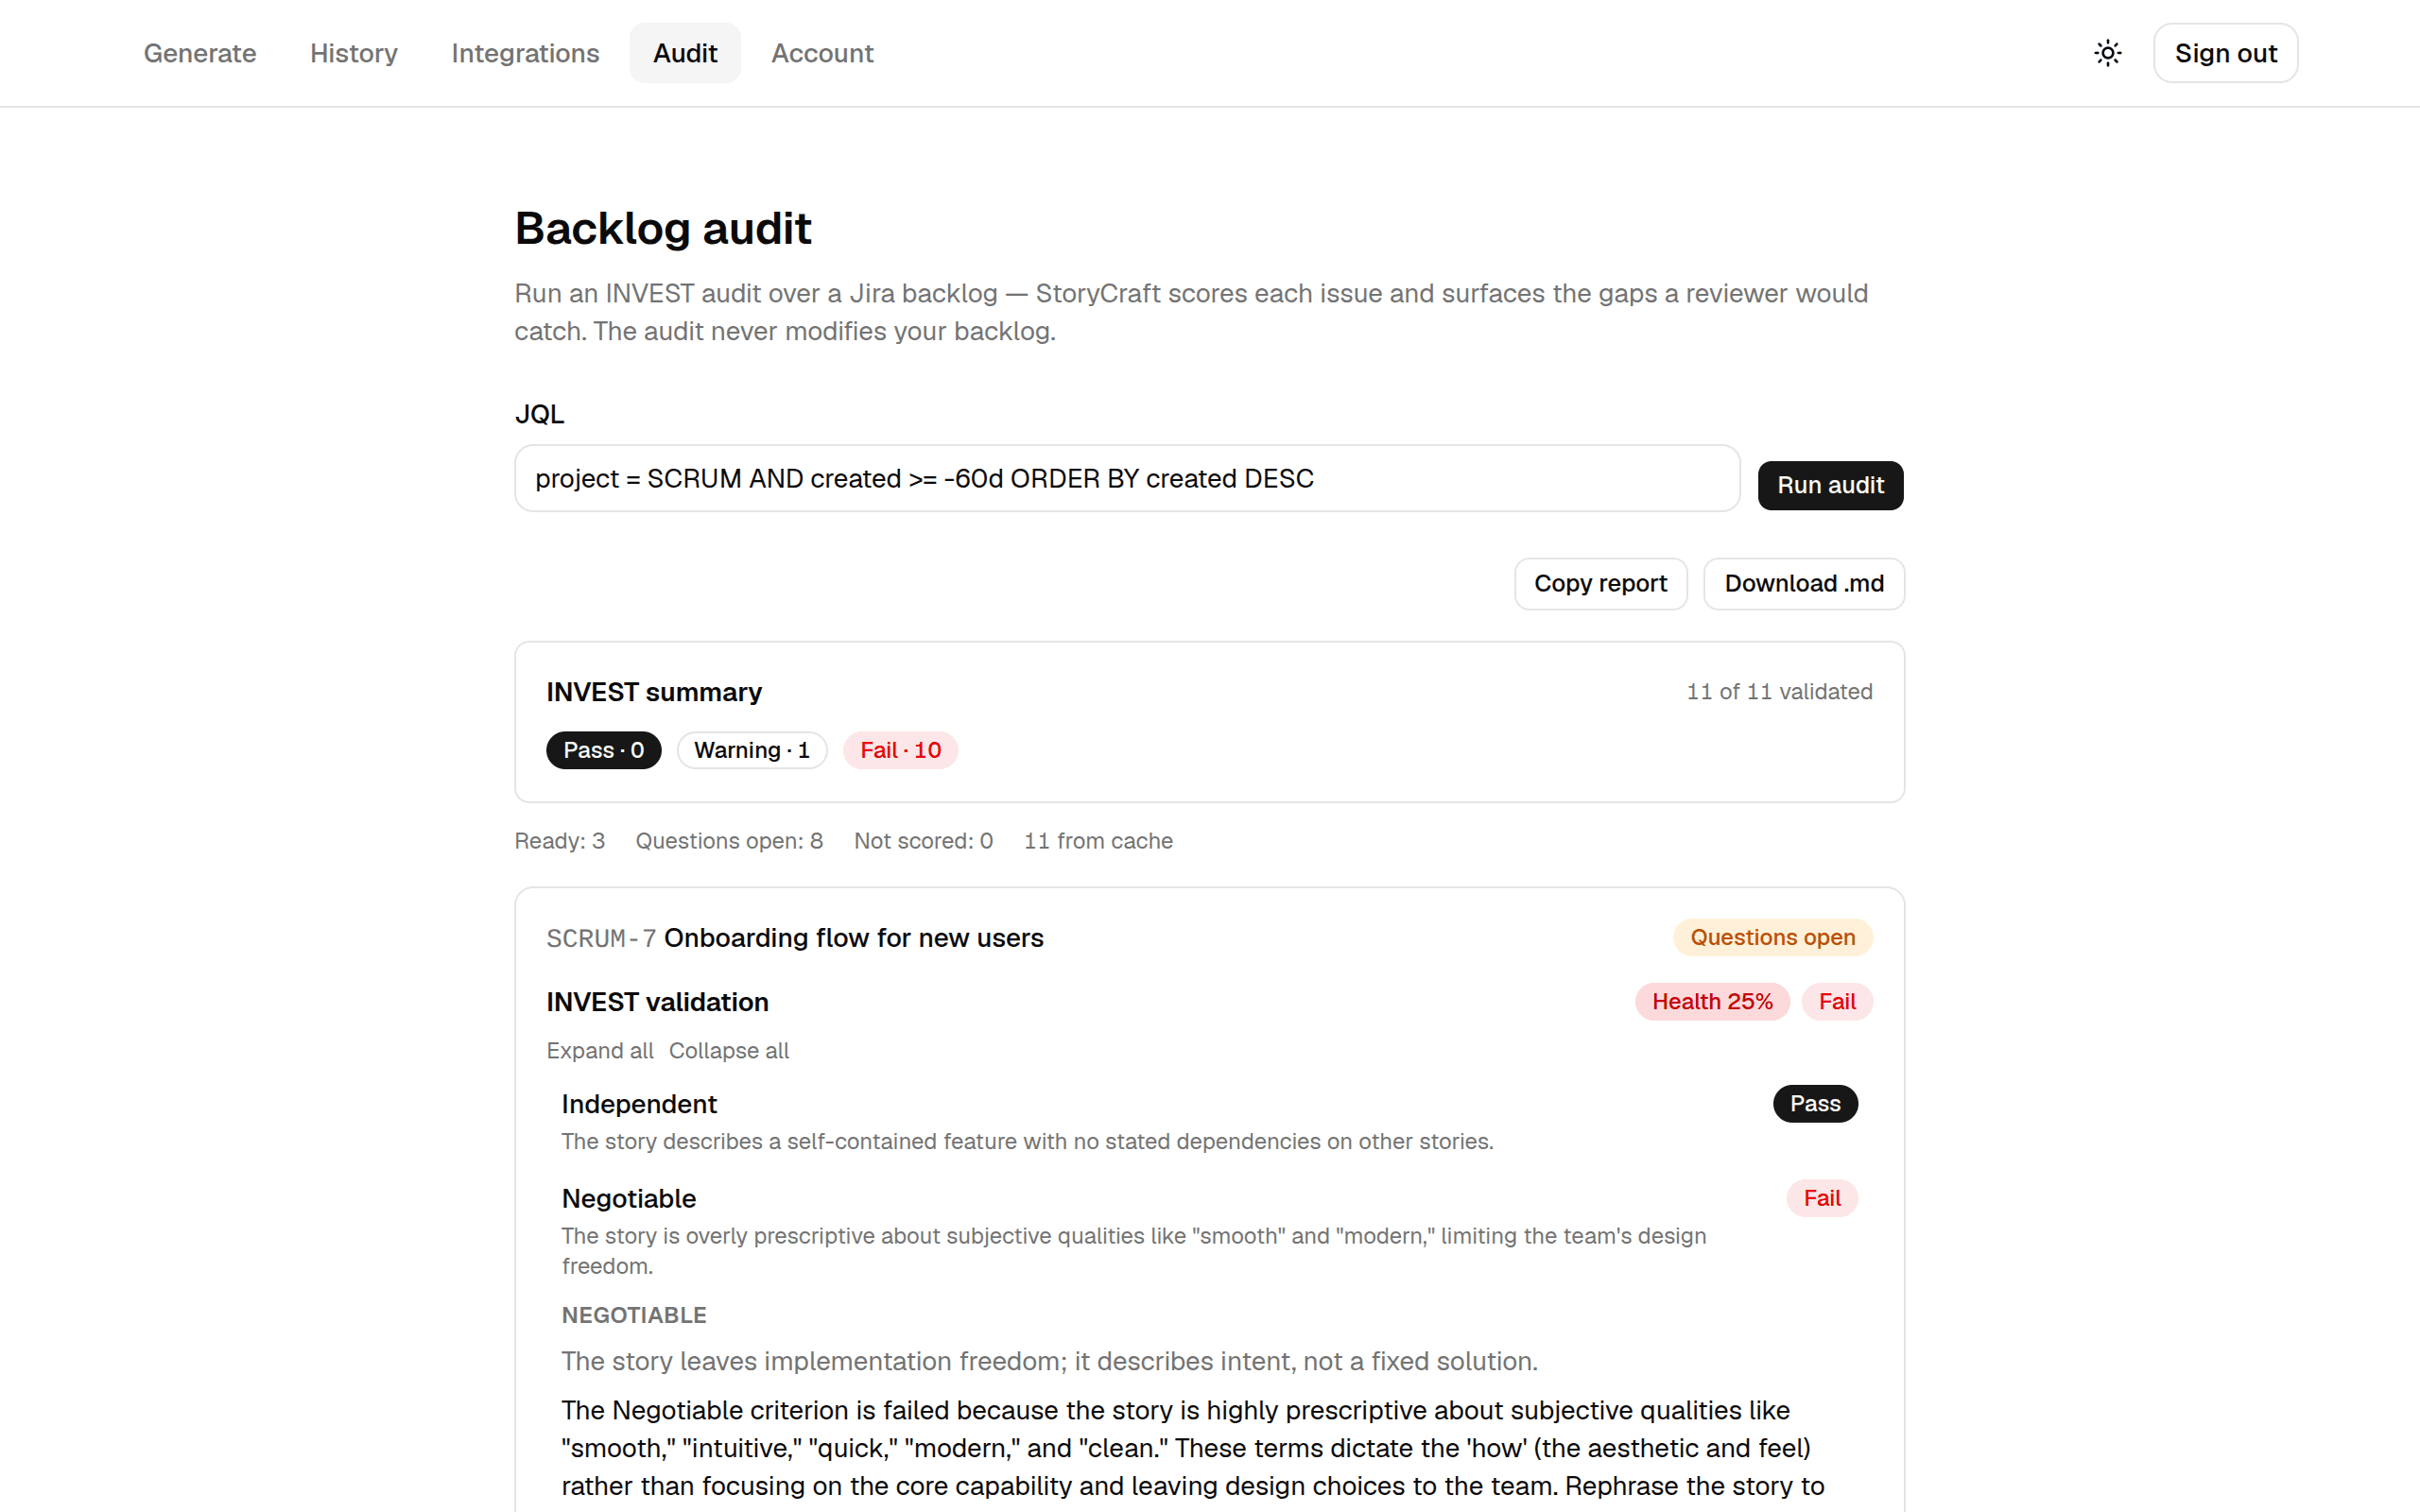Collapse all INVEST criteria

tap(728, 1050)
